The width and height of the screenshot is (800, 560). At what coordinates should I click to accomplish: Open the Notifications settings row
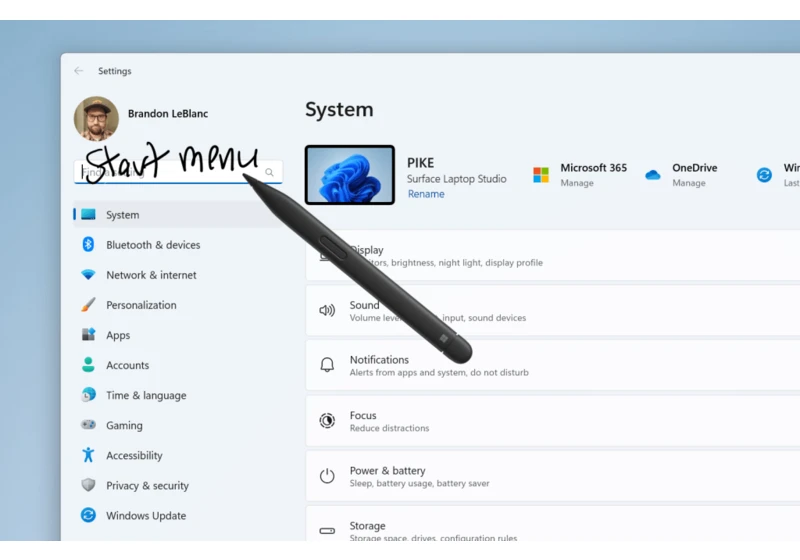point(553,365)
